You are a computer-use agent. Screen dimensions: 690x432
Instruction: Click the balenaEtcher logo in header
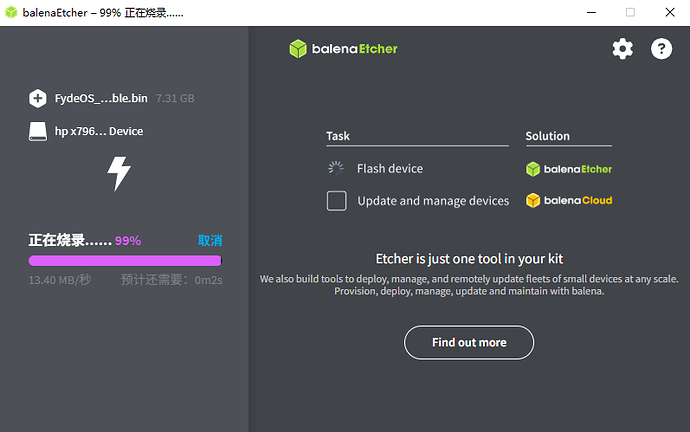coord(343,48)
